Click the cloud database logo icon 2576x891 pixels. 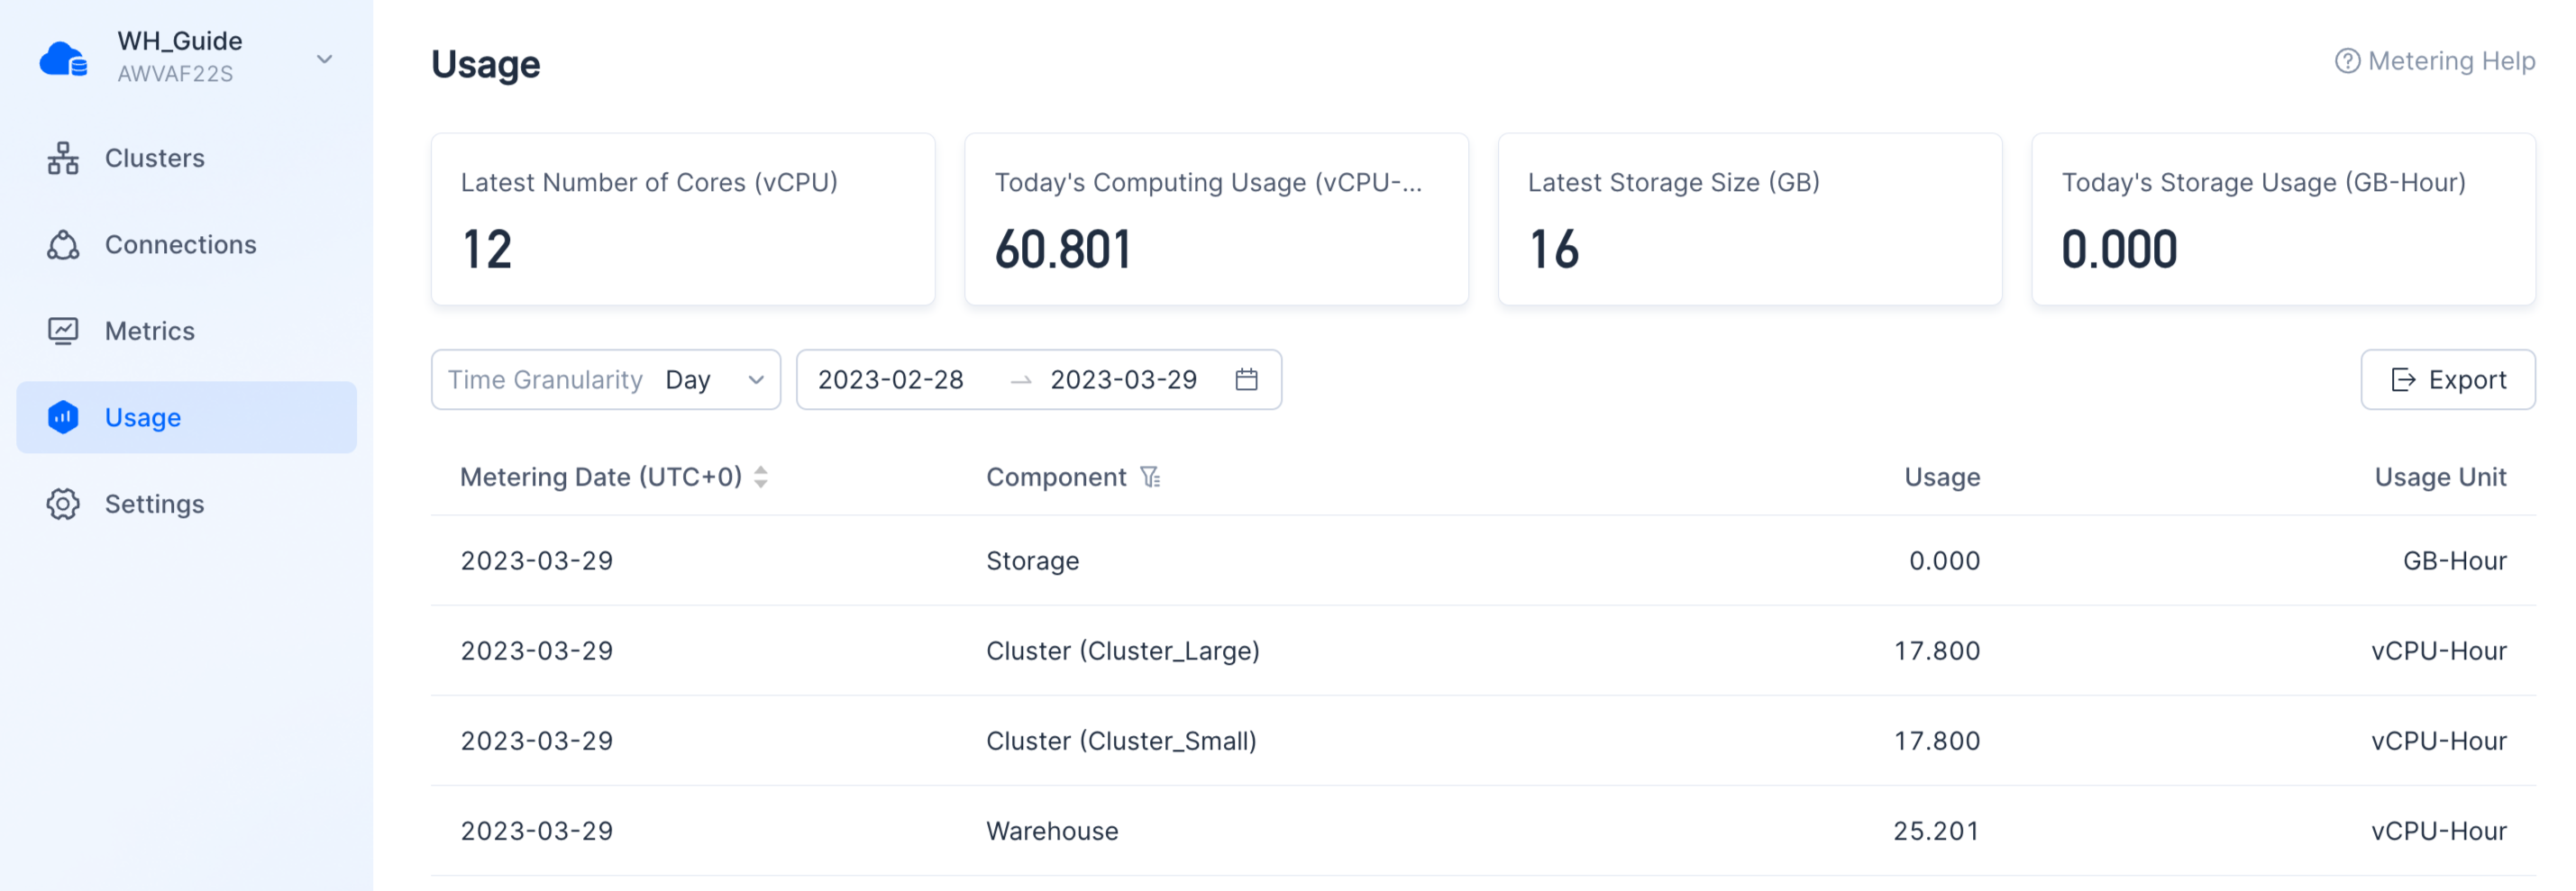(x=63, y=59)
